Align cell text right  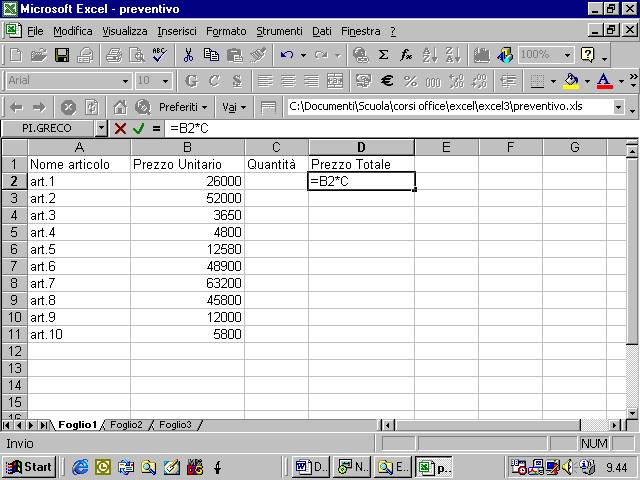click(x=311, y=81)
